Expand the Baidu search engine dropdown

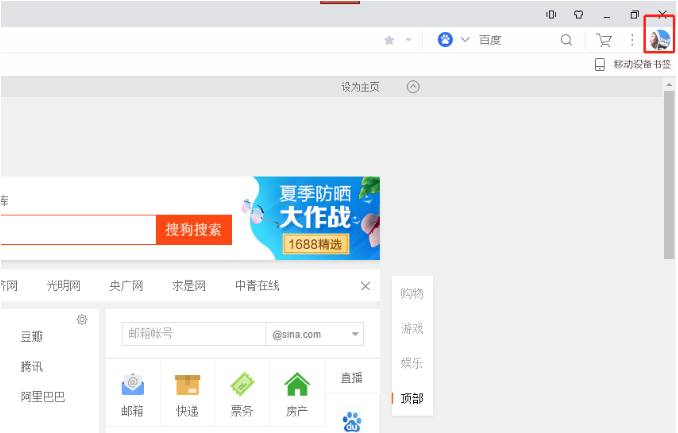click(x=465, y=40)
